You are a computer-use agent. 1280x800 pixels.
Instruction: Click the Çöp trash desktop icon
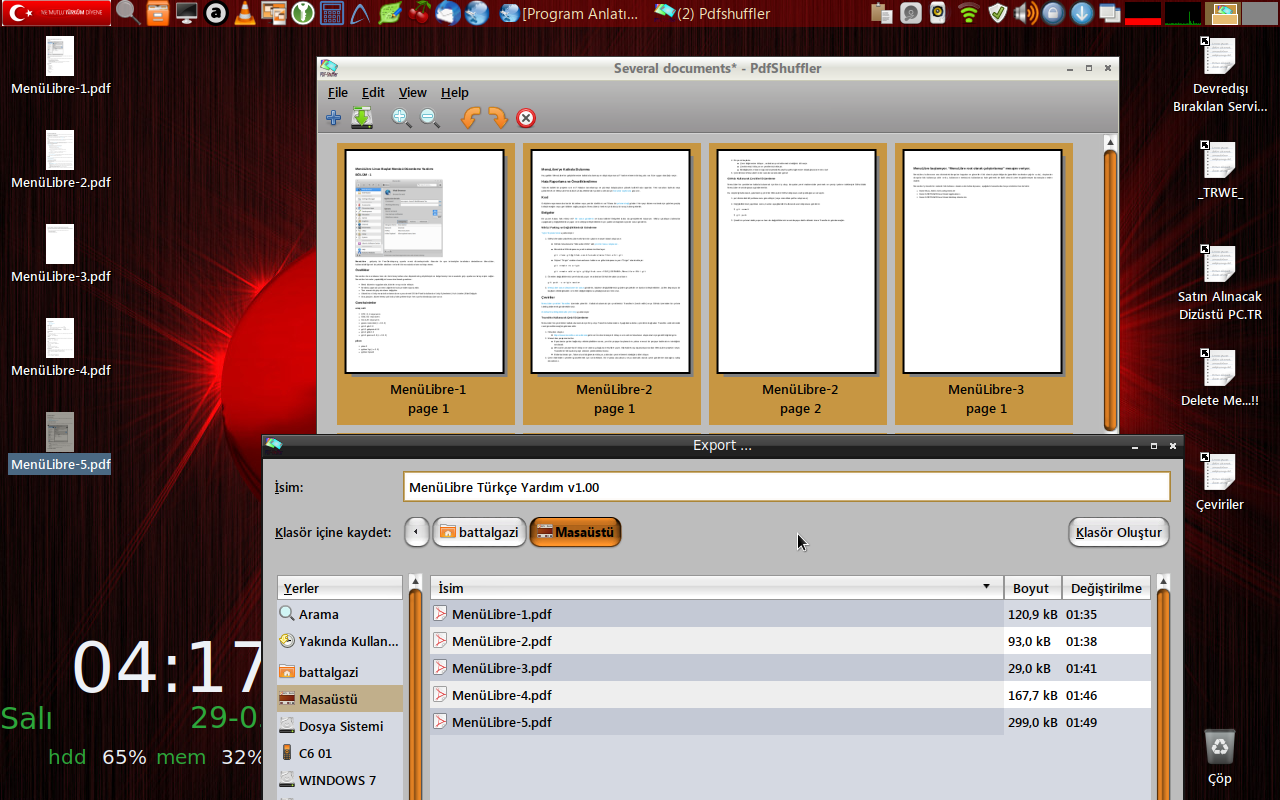(x=1220, y=757)
